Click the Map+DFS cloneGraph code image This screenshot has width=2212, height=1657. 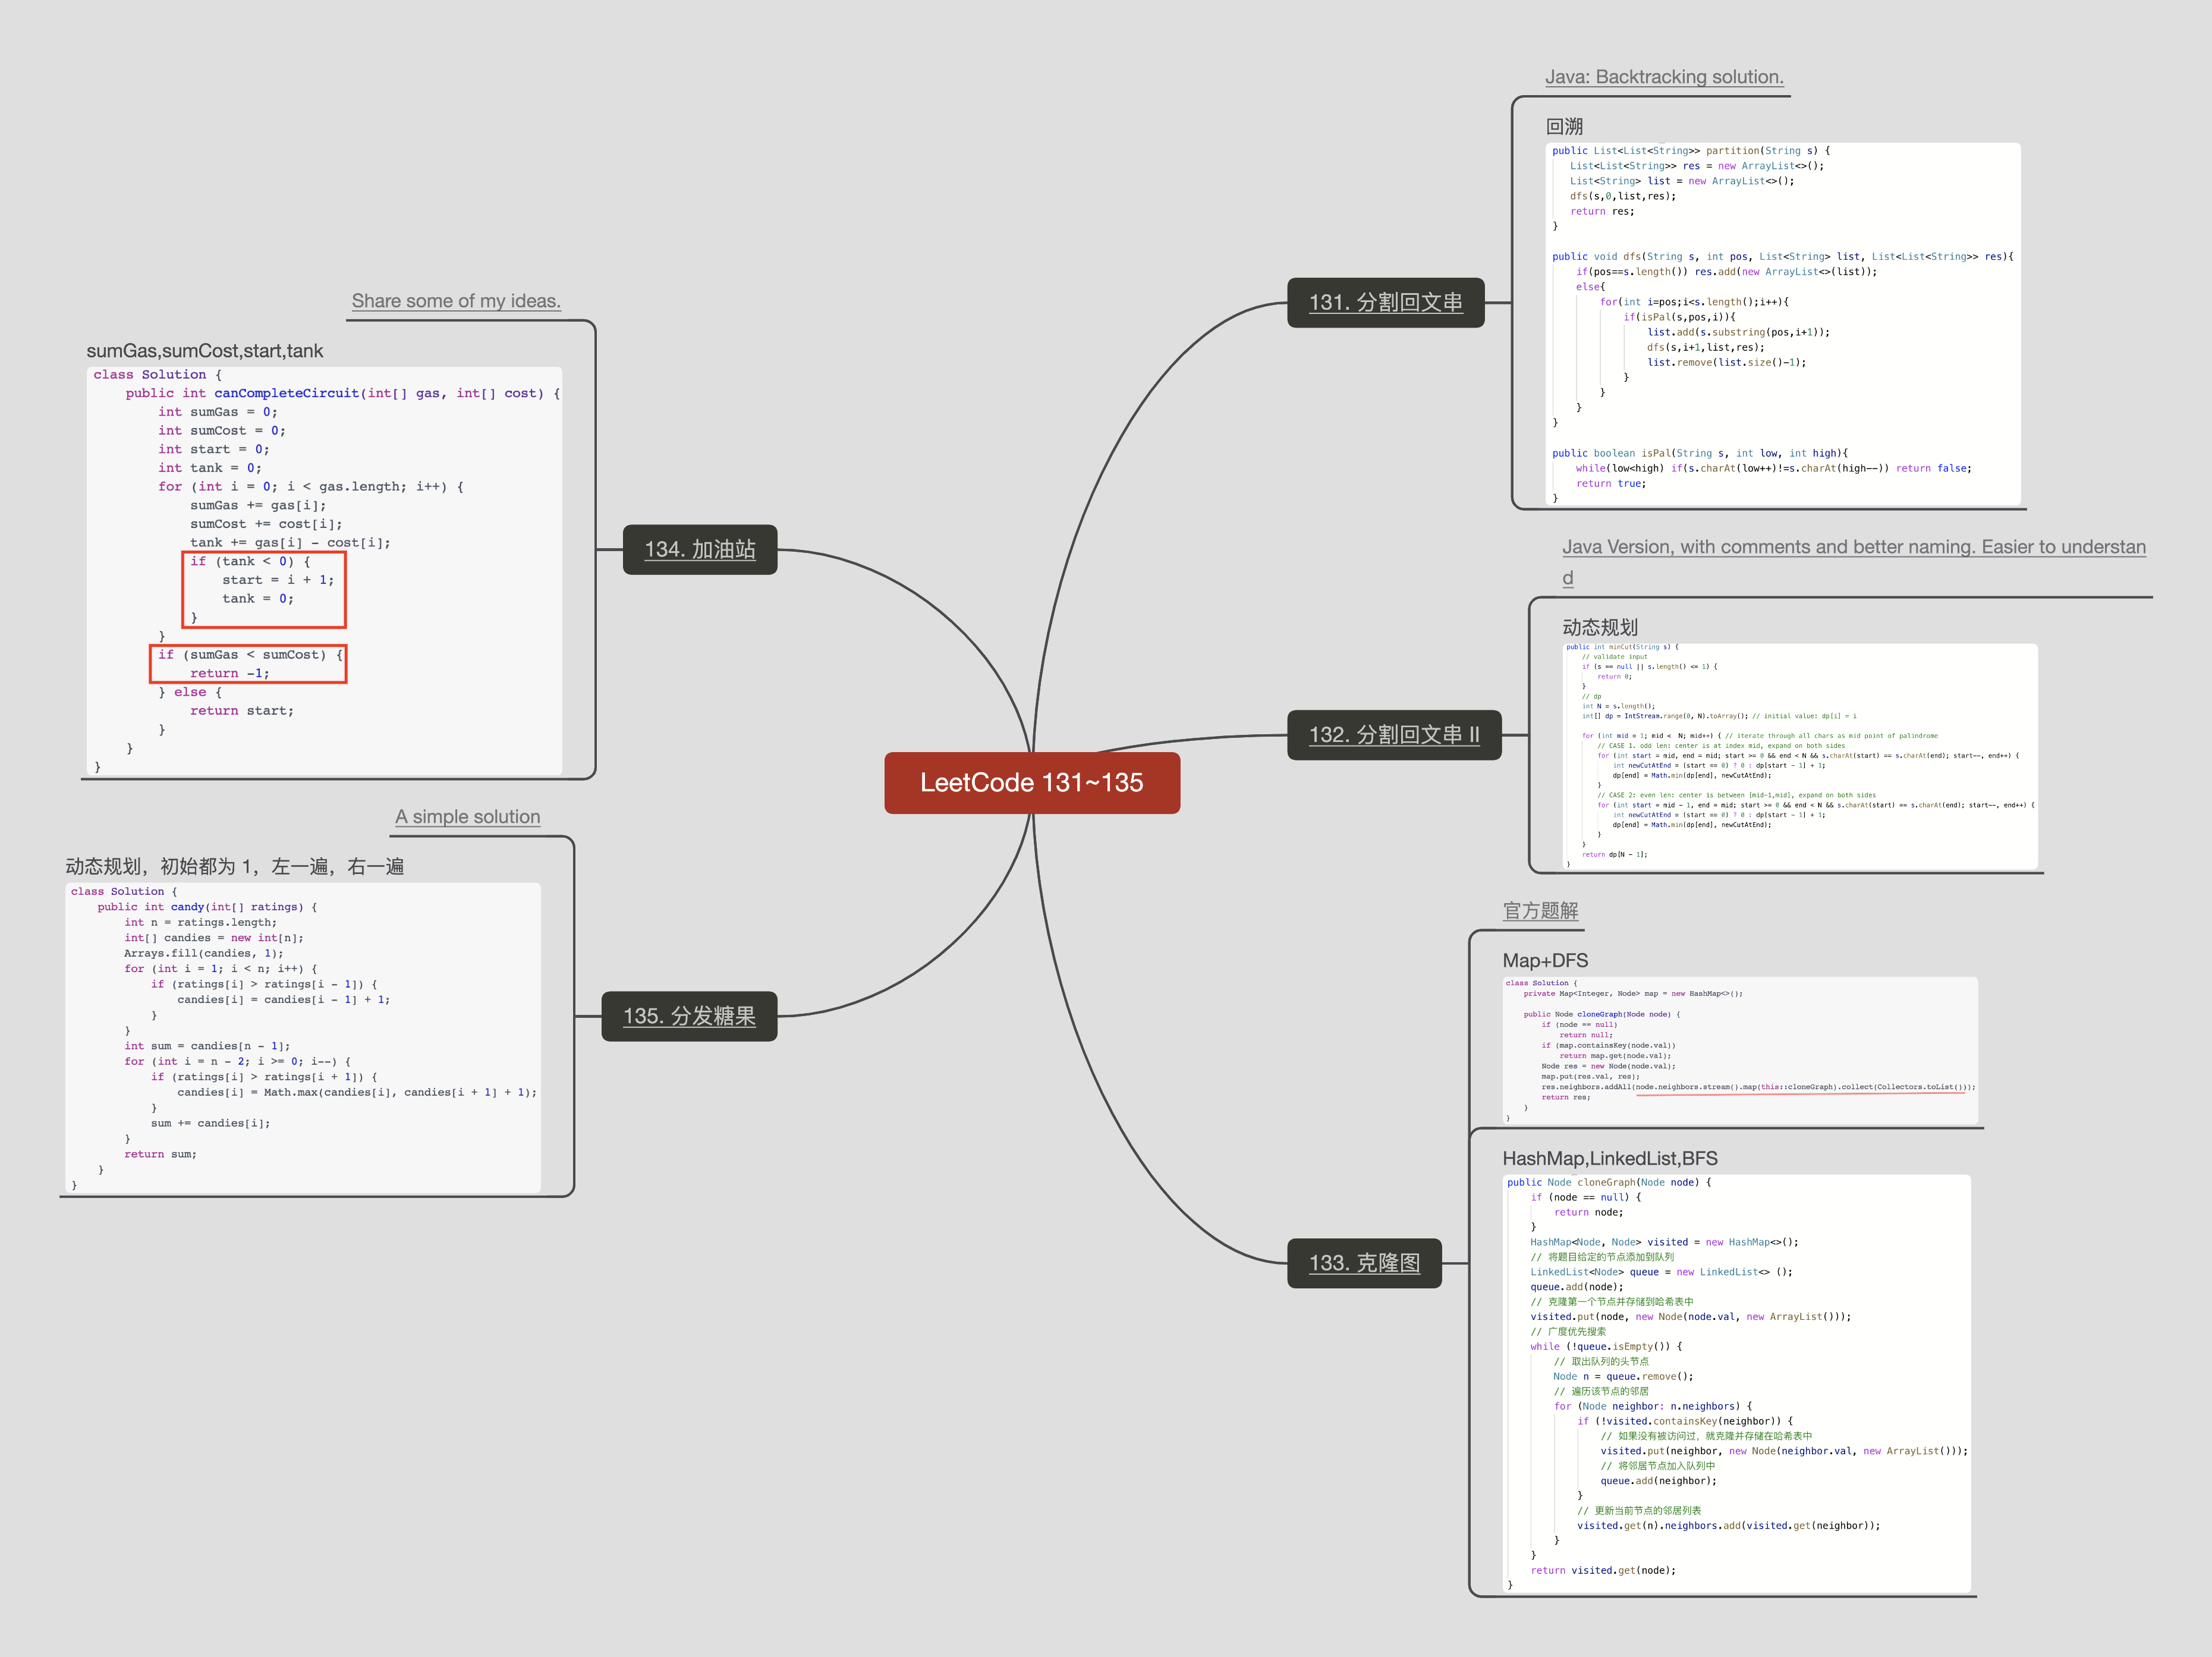1739,1050
